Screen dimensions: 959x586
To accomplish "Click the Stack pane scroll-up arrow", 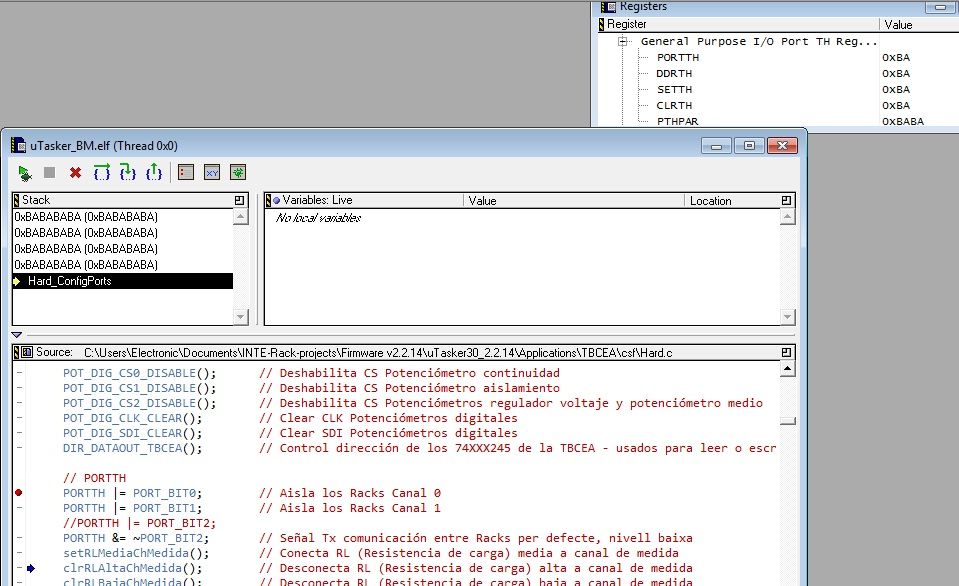I will tap(240, 217).
